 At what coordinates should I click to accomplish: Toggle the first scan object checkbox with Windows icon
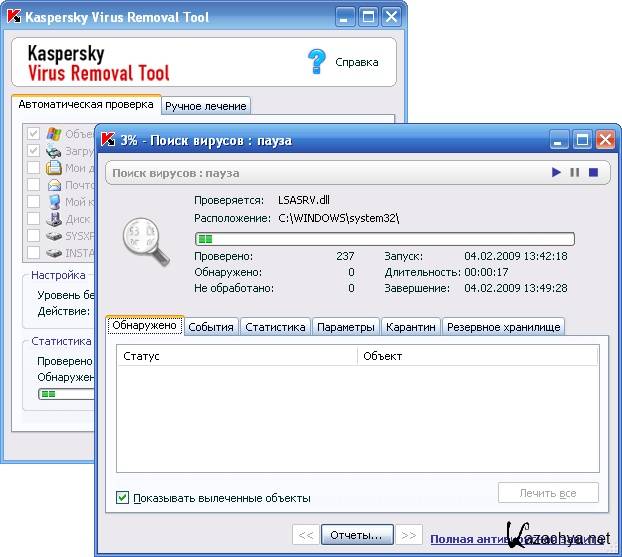(x=34, y=134)
